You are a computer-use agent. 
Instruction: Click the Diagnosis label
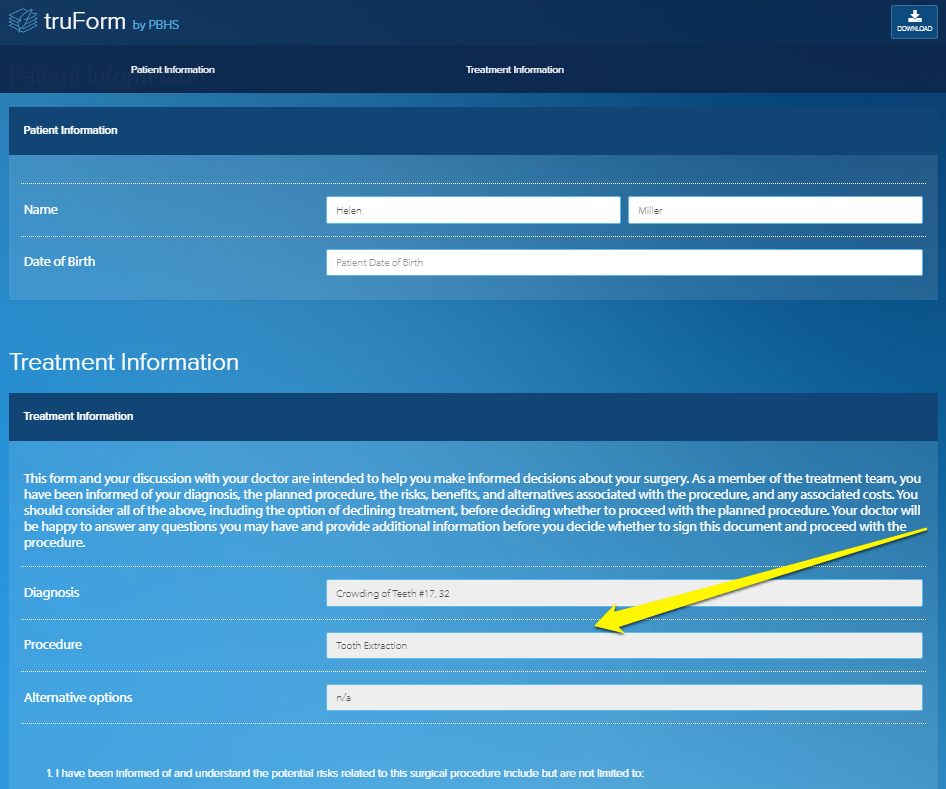coord(52,593)
